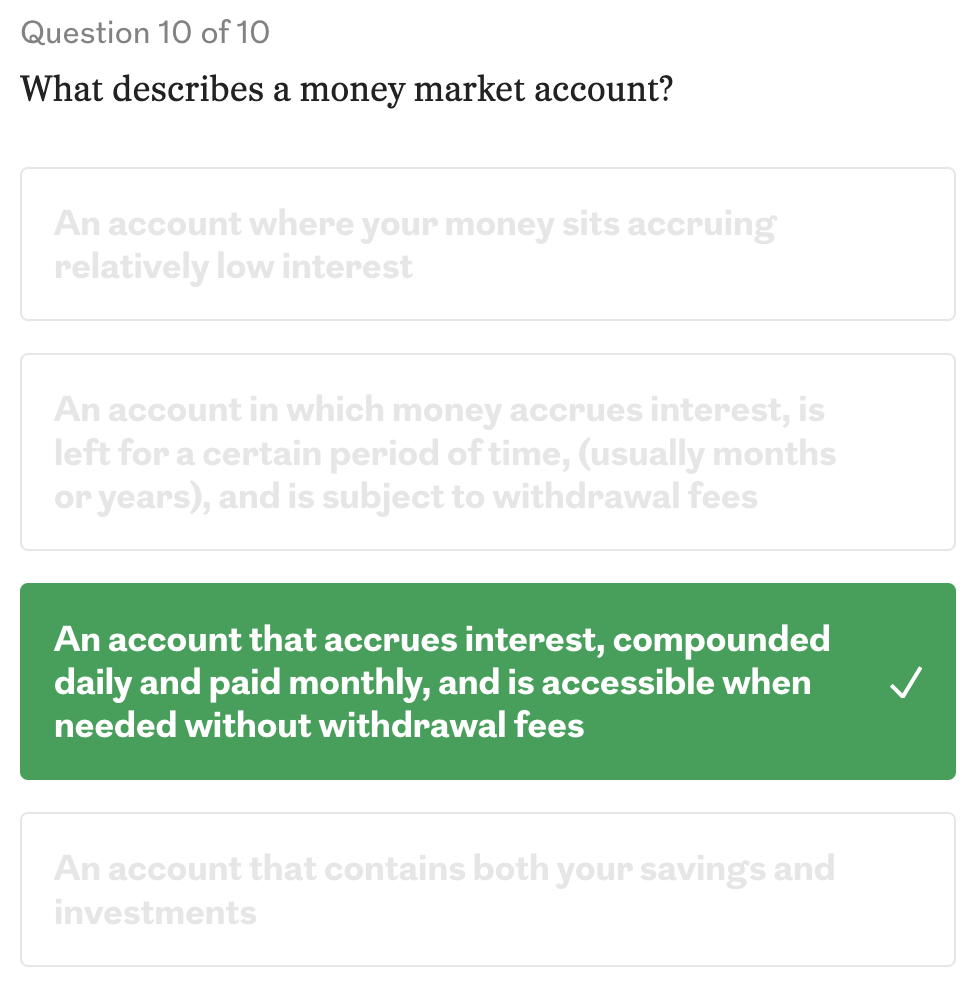Click the money market account question text

coord(346,90)
